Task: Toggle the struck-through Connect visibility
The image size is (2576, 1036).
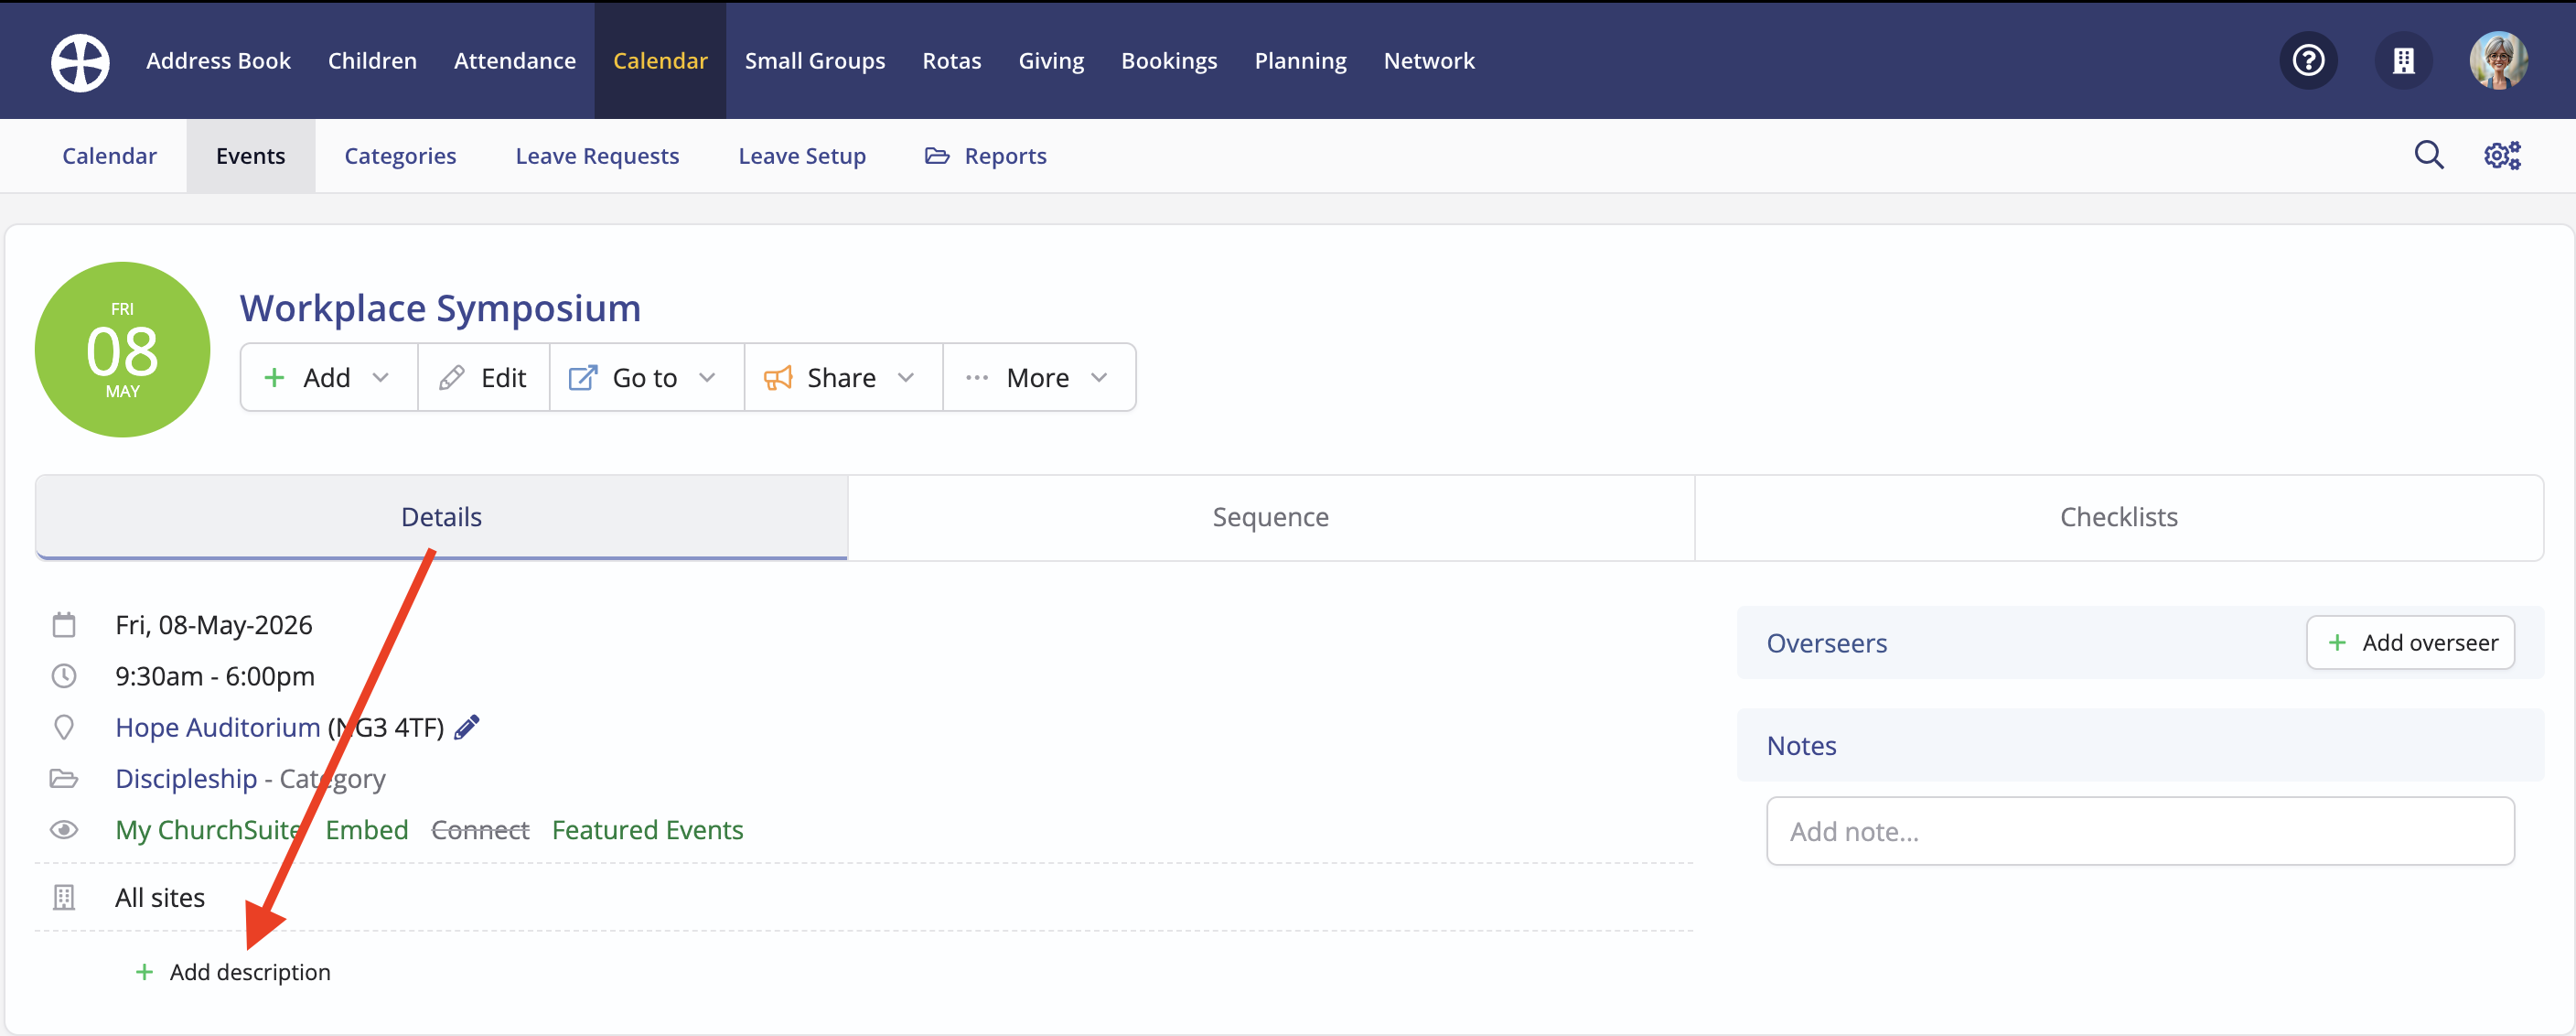Action: coord(480,829)
